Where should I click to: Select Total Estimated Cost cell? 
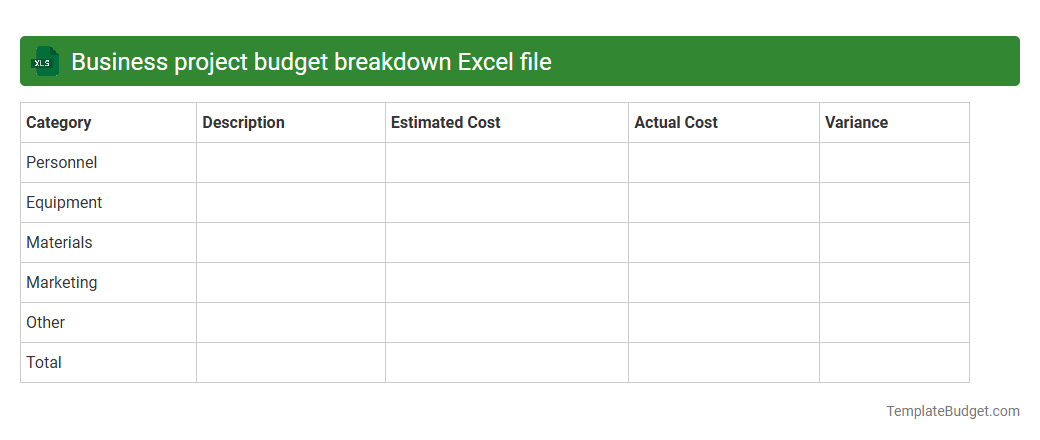(507, 362)
